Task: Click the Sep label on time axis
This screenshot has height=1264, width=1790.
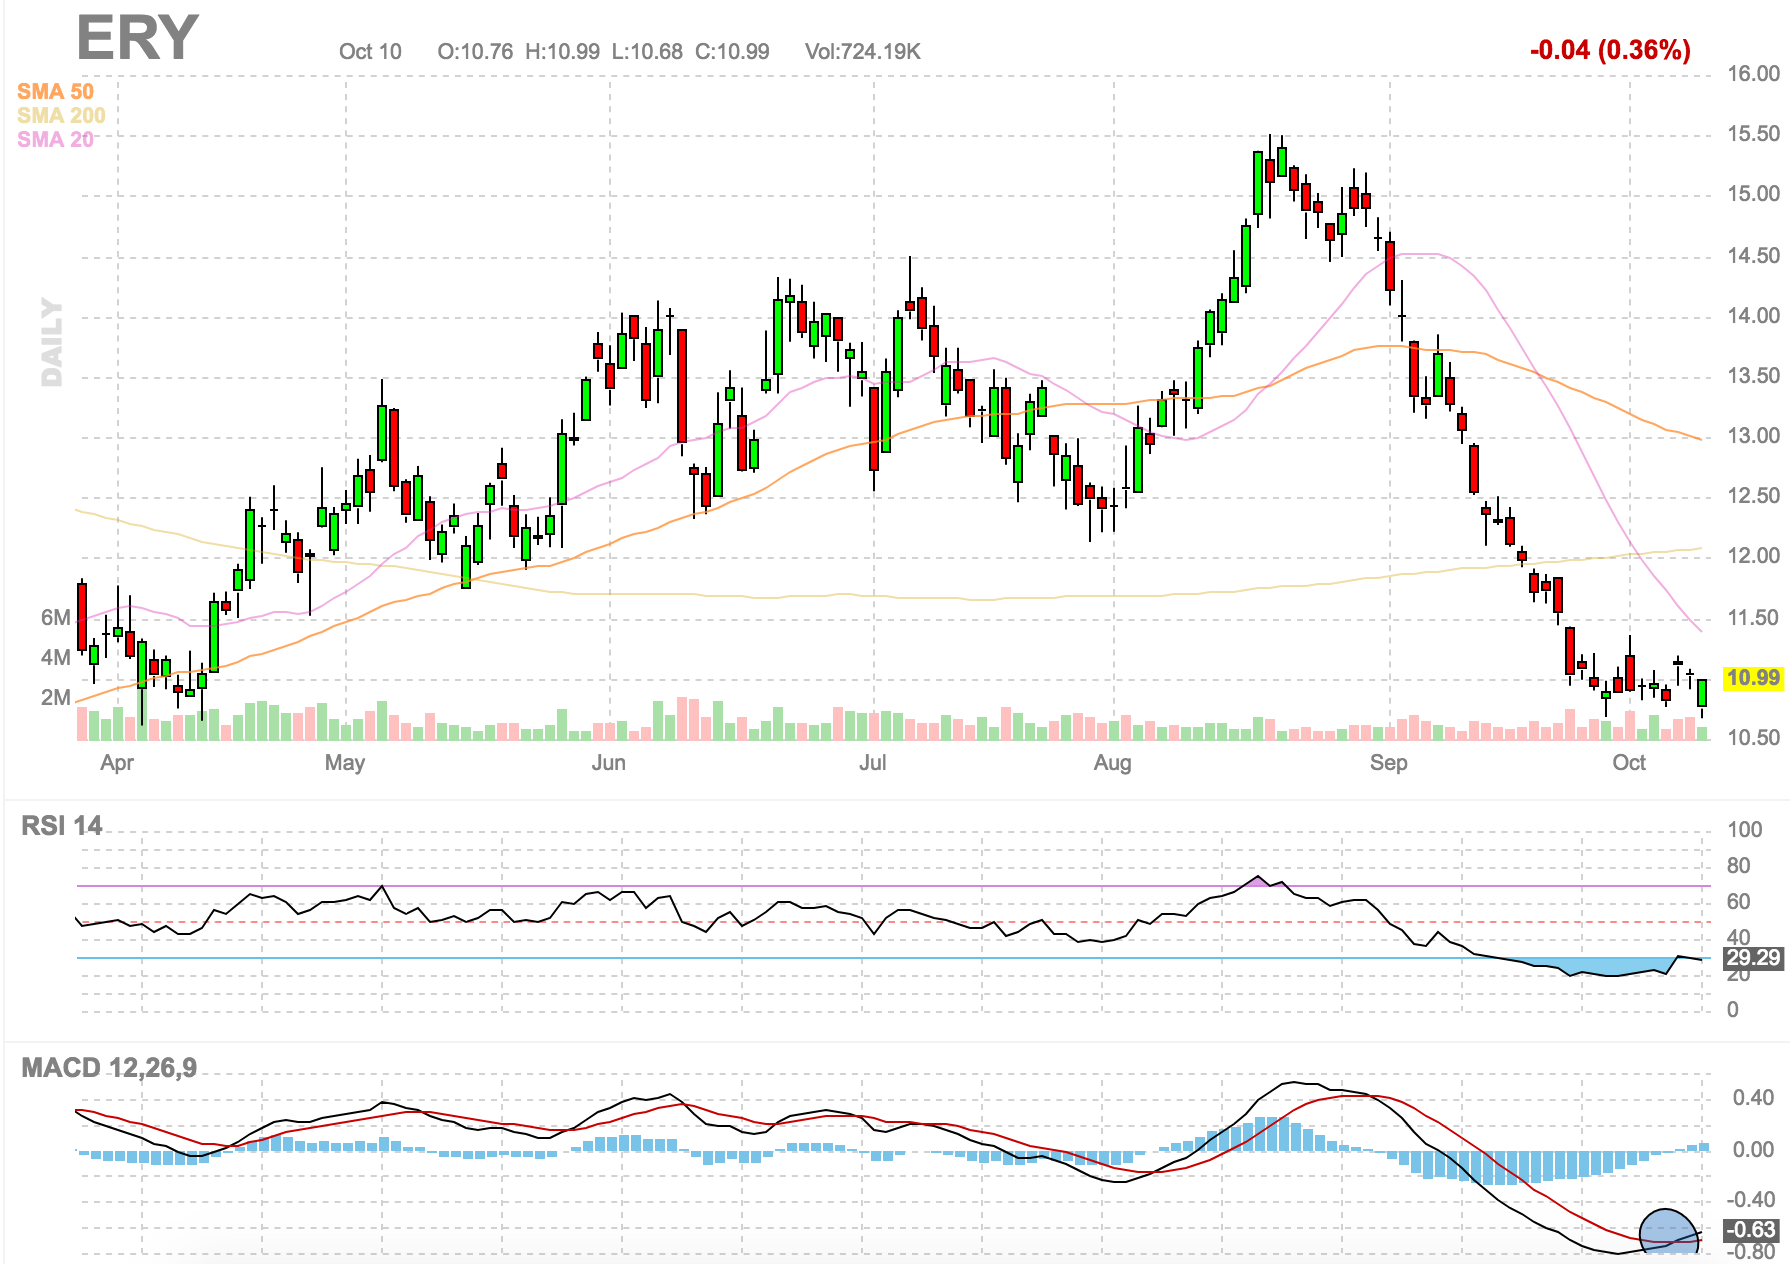Action: 1388,763
